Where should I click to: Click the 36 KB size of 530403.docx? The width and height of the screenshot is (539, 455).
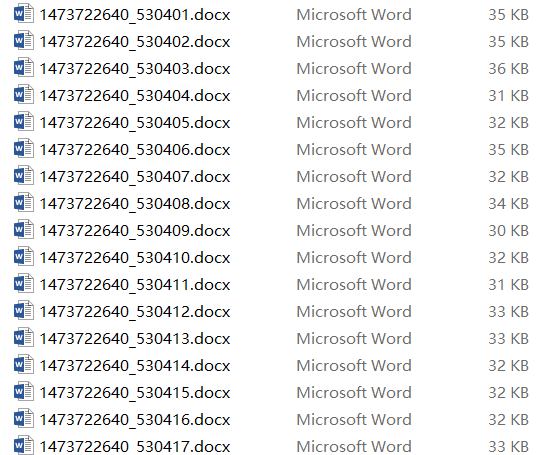pos(508,69)
